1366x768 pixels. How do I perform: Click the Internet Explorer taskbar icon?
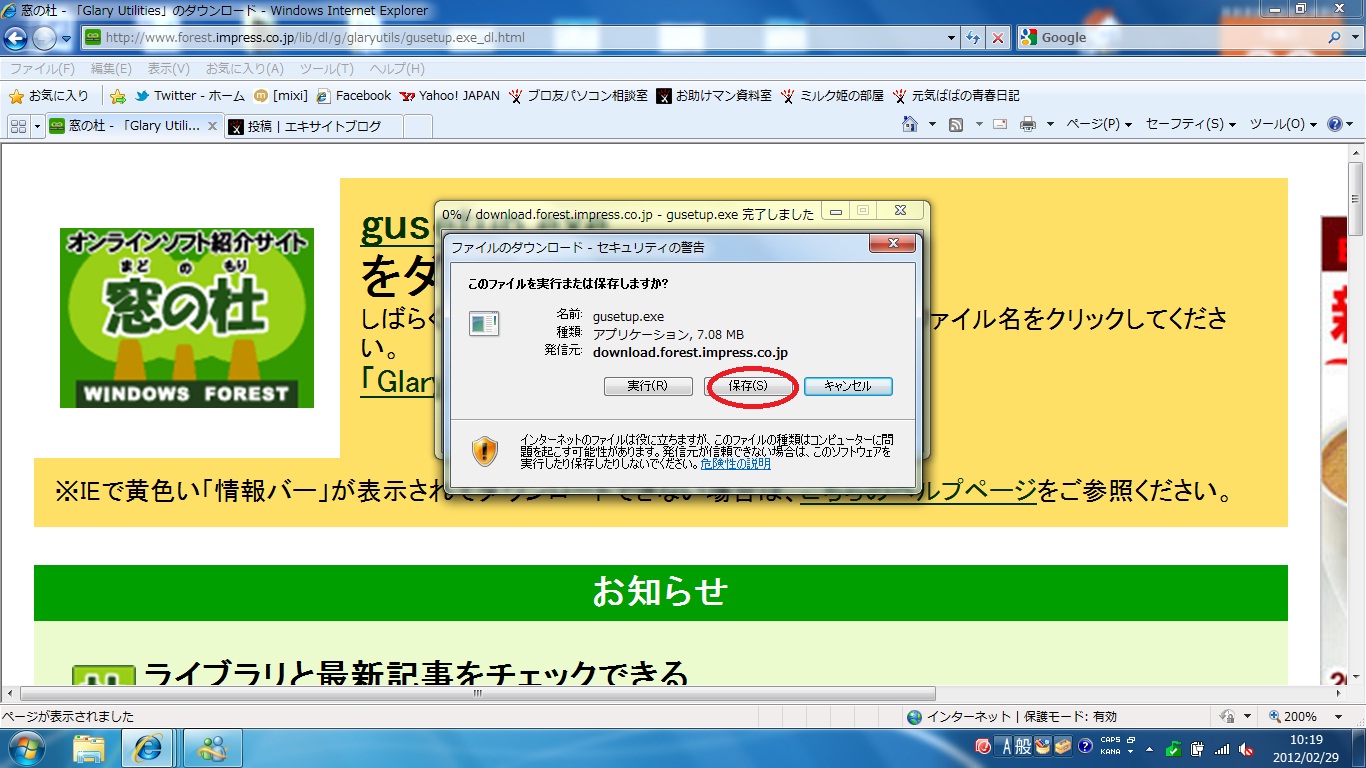[150, 748]
